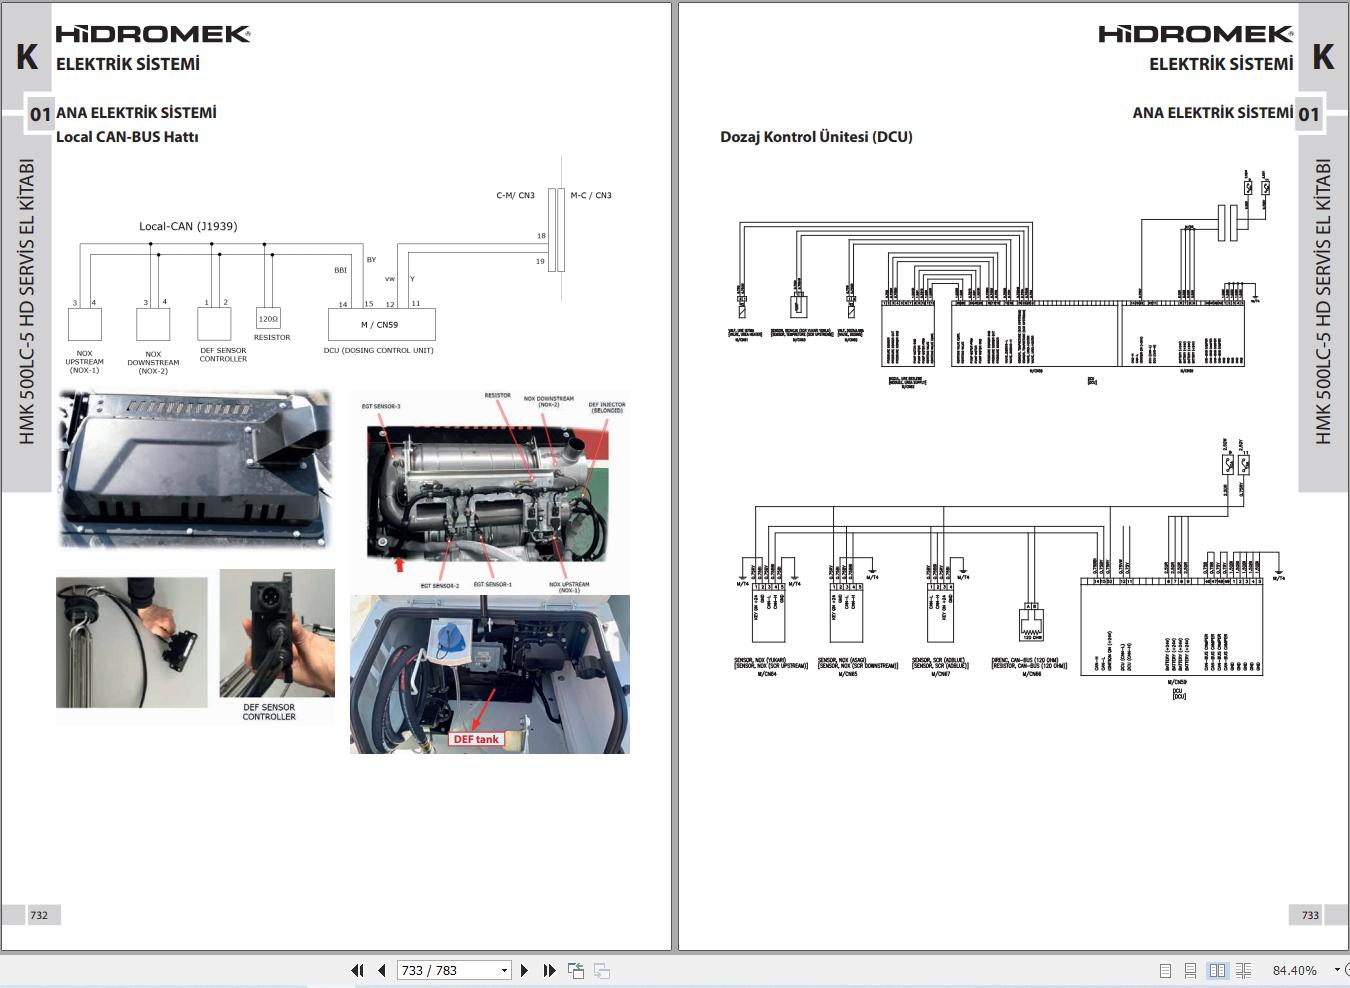
Task: Click the 120Ω resistor box
Action: coord(268,319)
